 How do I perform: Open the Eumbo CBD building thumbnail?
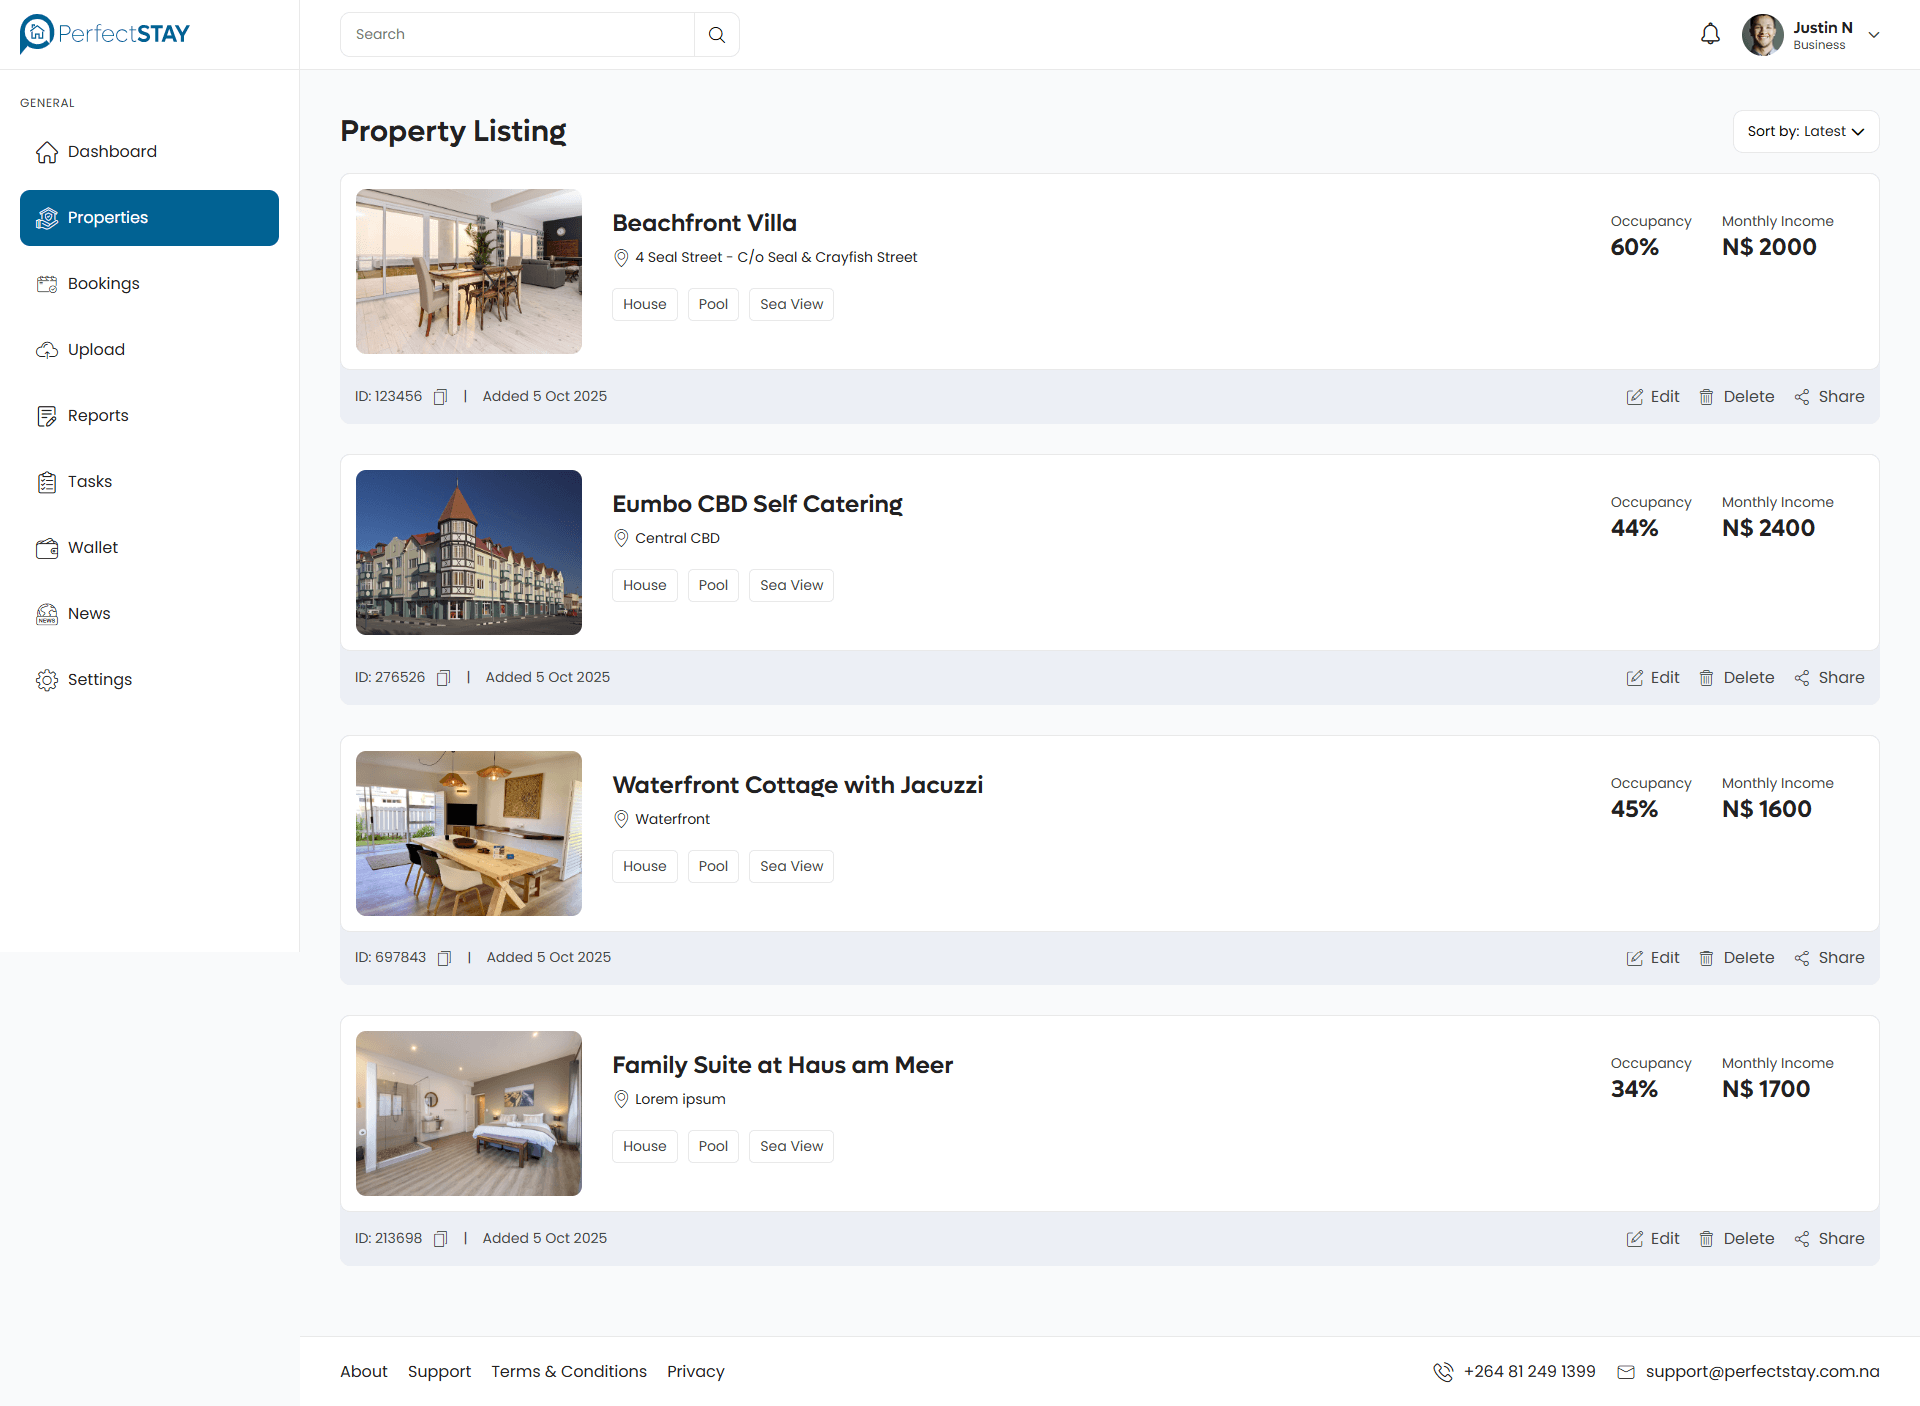[x=469, y=553]
